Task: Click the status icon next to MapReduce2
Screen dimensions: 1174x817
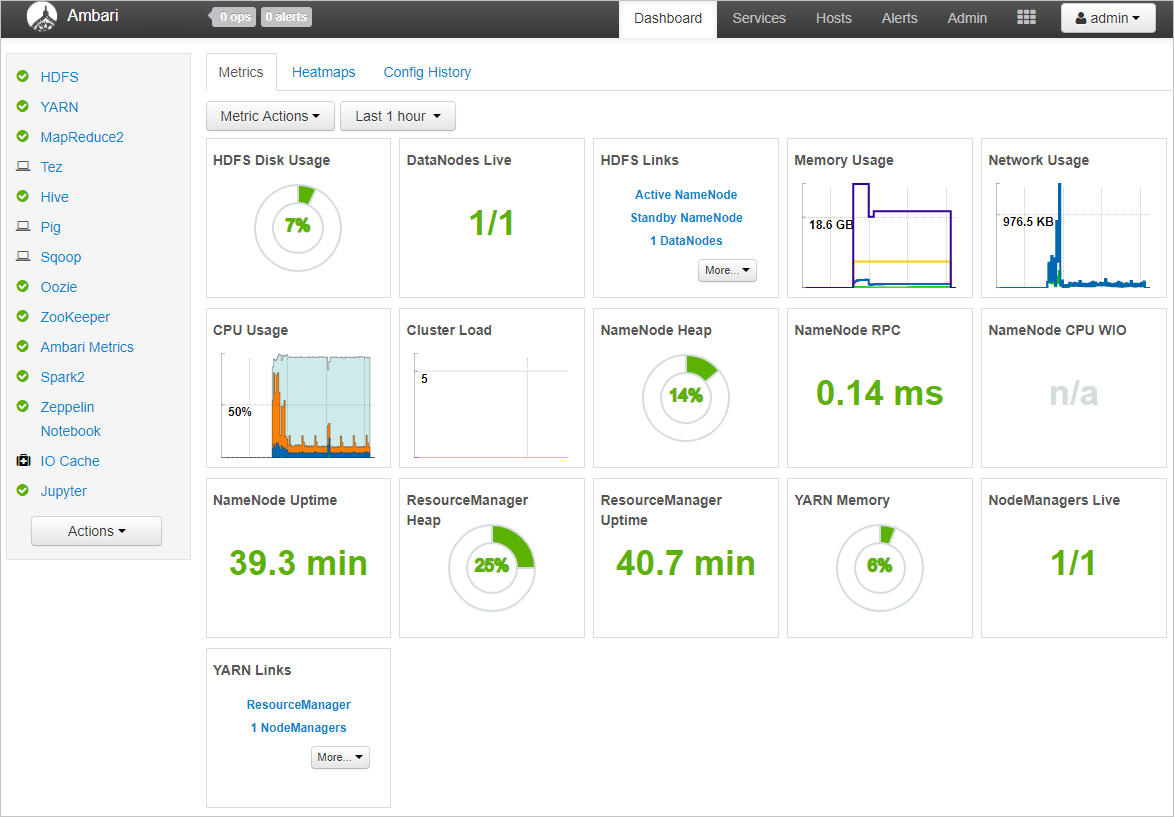Action: [22, 136]
